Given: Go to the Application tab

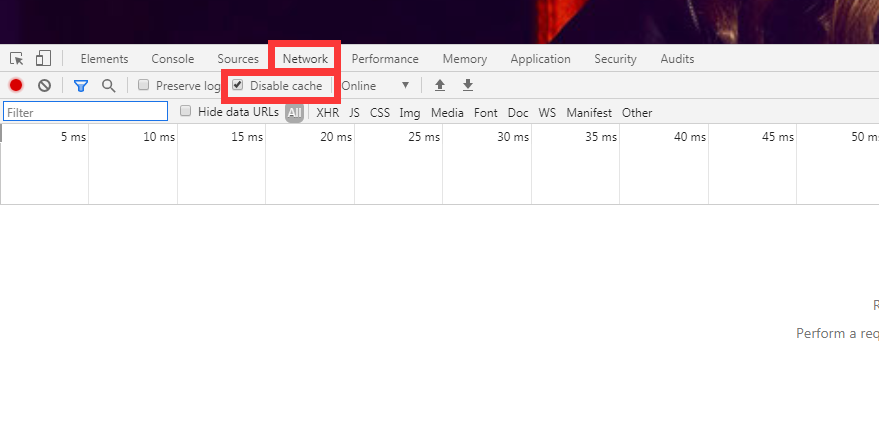Looking at the screenshot, I should click(x=540, y=59).
